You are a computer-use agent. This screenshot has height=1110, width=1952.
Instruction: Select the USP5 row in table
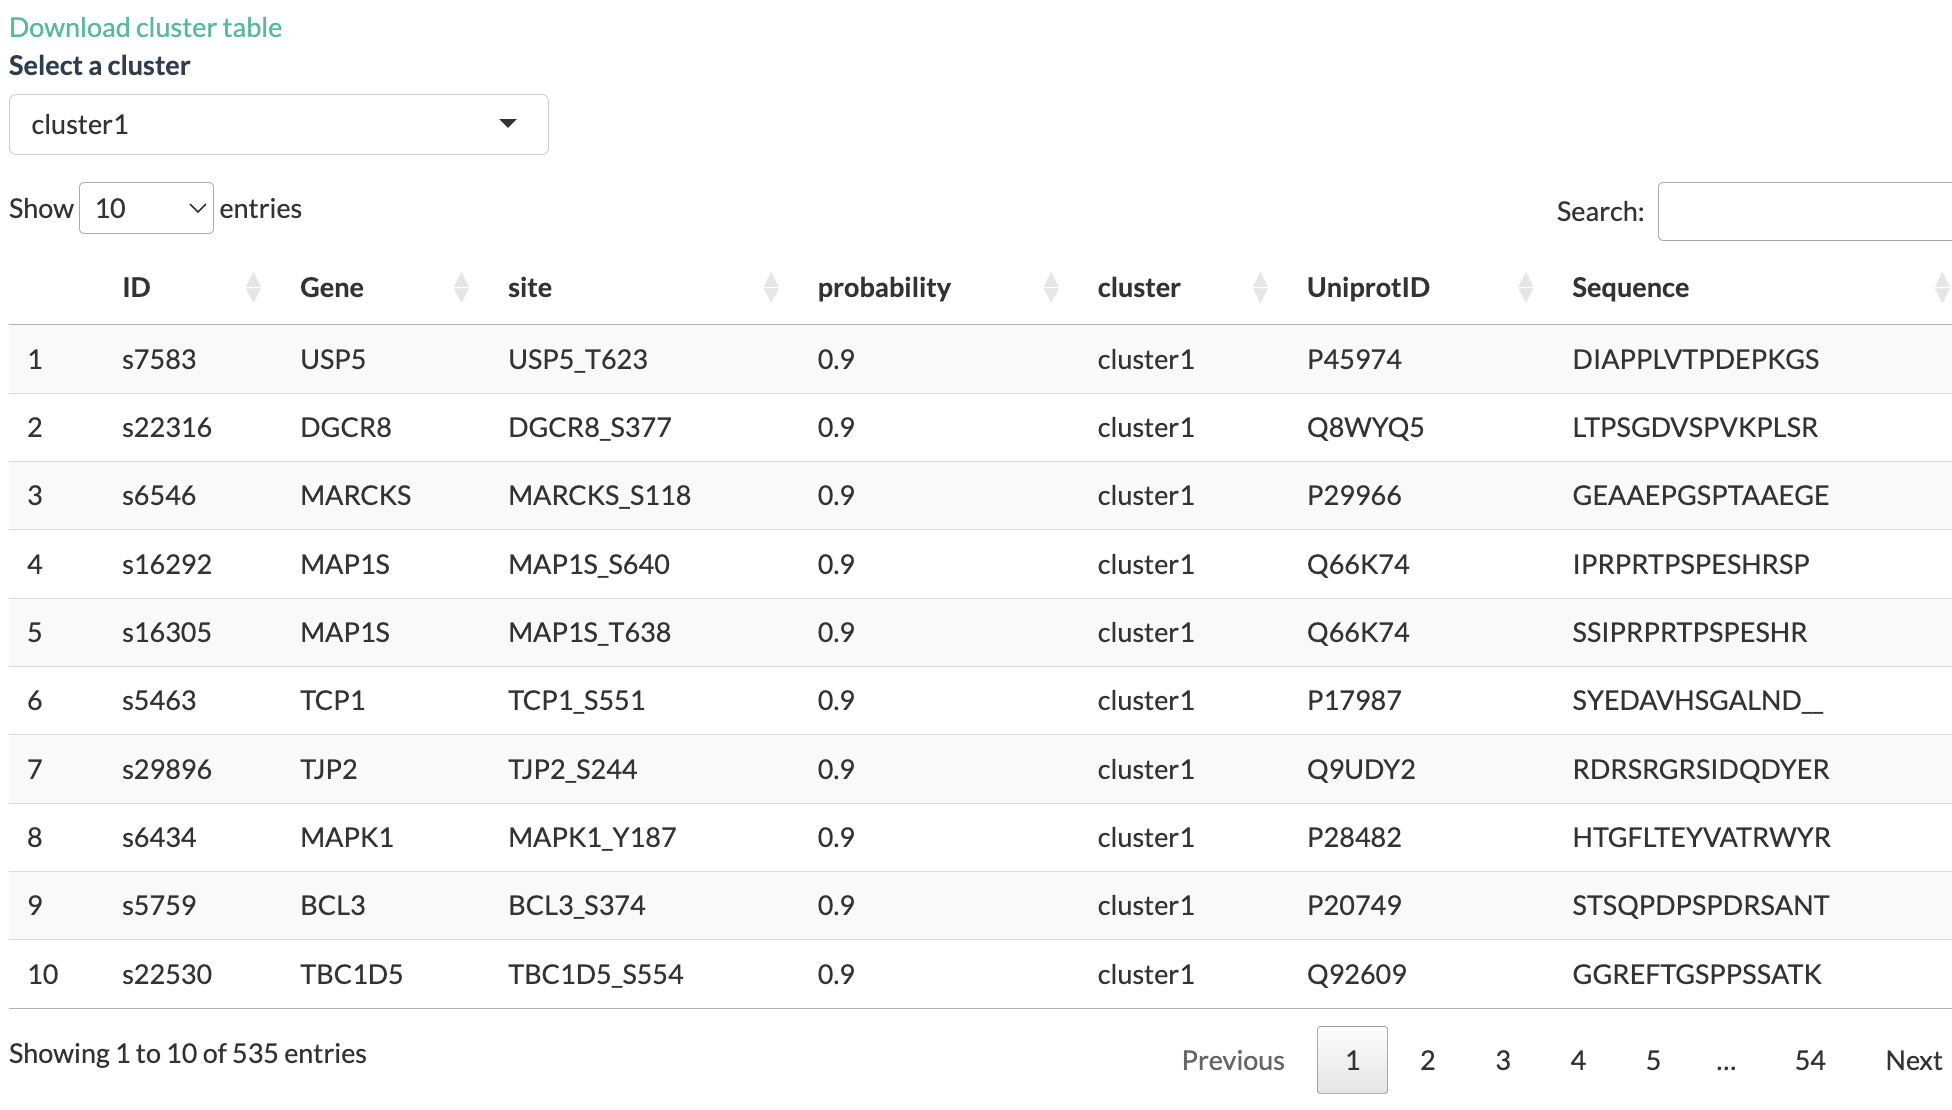click(x=980, y=359)
